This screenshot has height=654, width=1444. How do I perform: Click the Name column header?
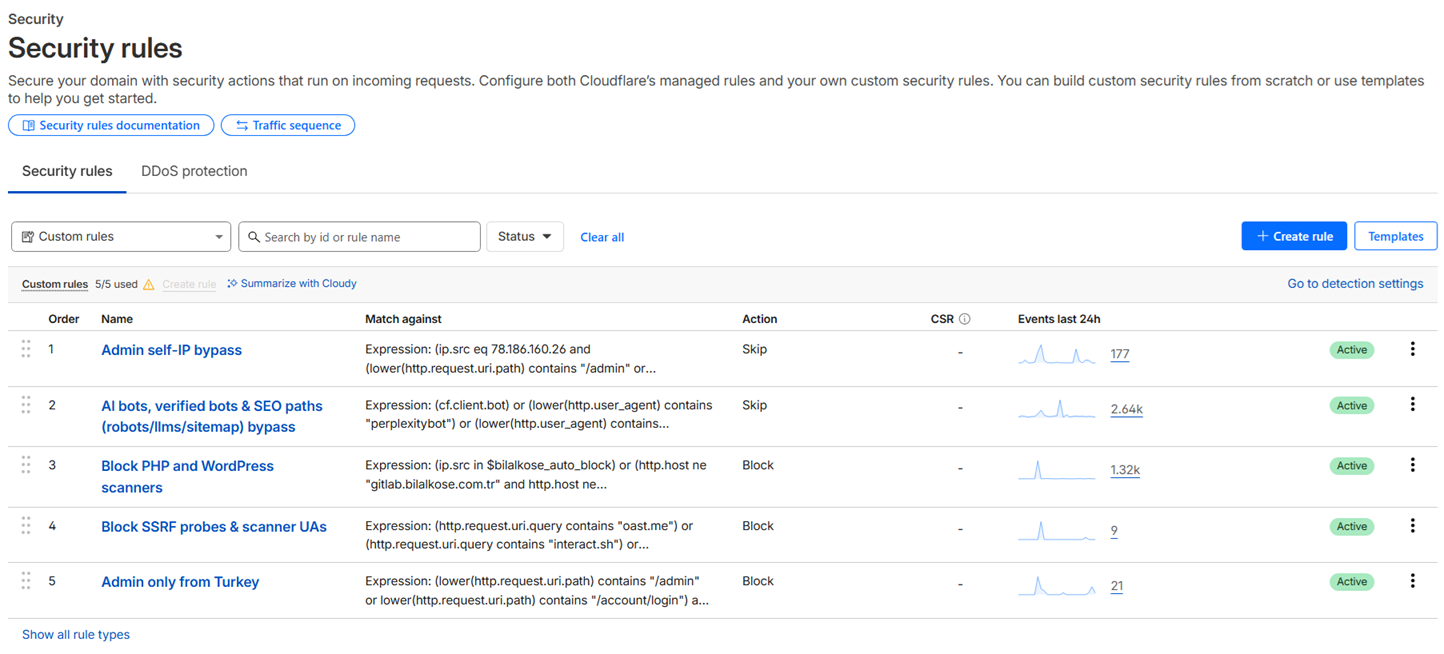coord(117,319)
